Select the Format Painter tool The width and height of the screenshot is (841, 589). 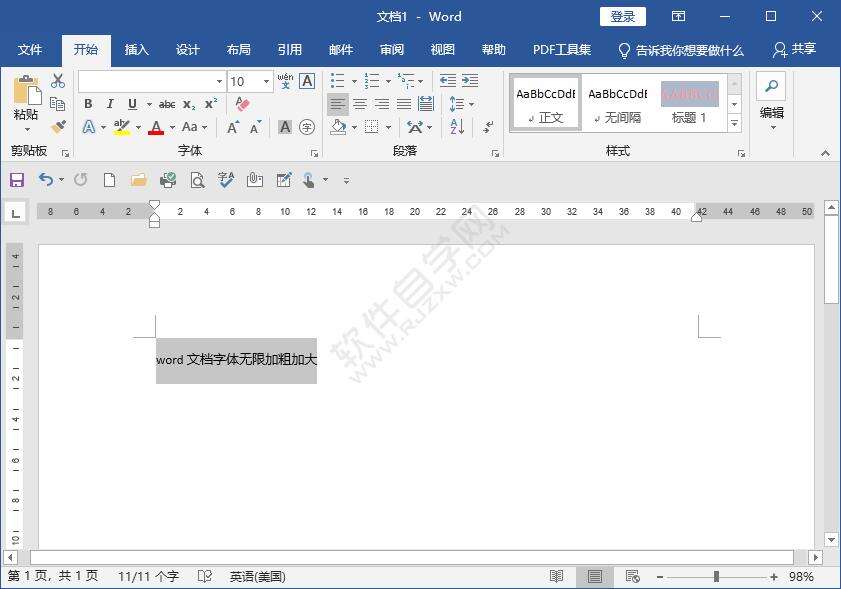click(57, 127)
